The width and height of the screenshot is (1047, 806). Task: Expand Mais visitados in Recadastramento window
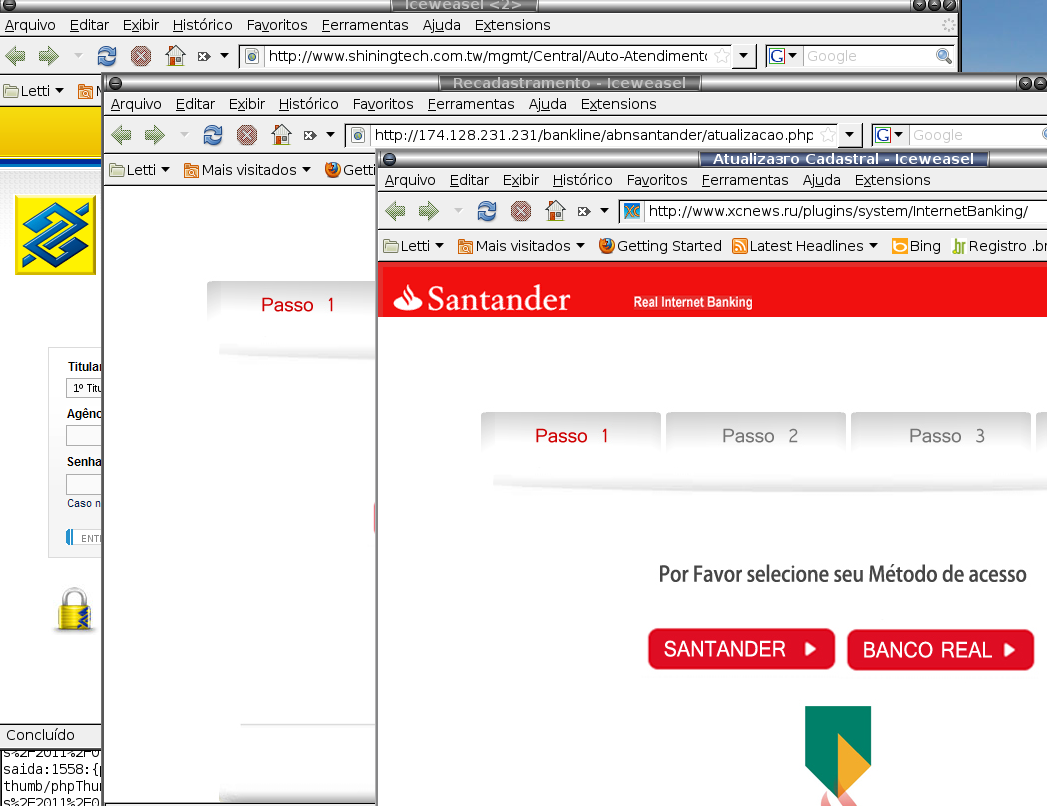pos(247,170)
